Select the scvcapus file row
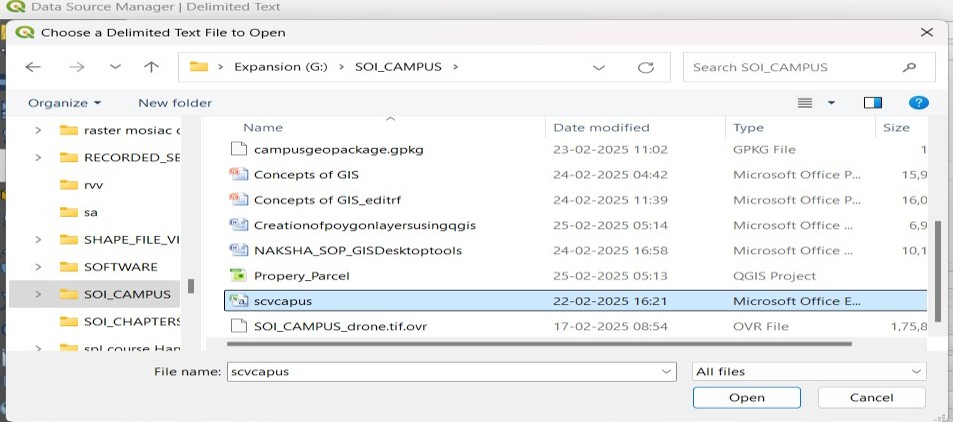The height and width of the screenshot is (422, 953). tap(576, 301)
